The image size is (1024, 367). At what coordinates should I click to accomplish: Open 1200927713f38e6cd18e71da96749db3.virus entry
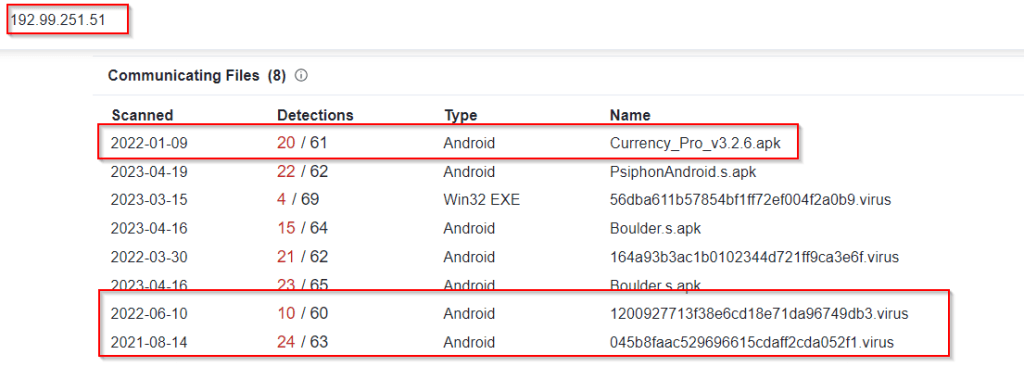[759, 314]
